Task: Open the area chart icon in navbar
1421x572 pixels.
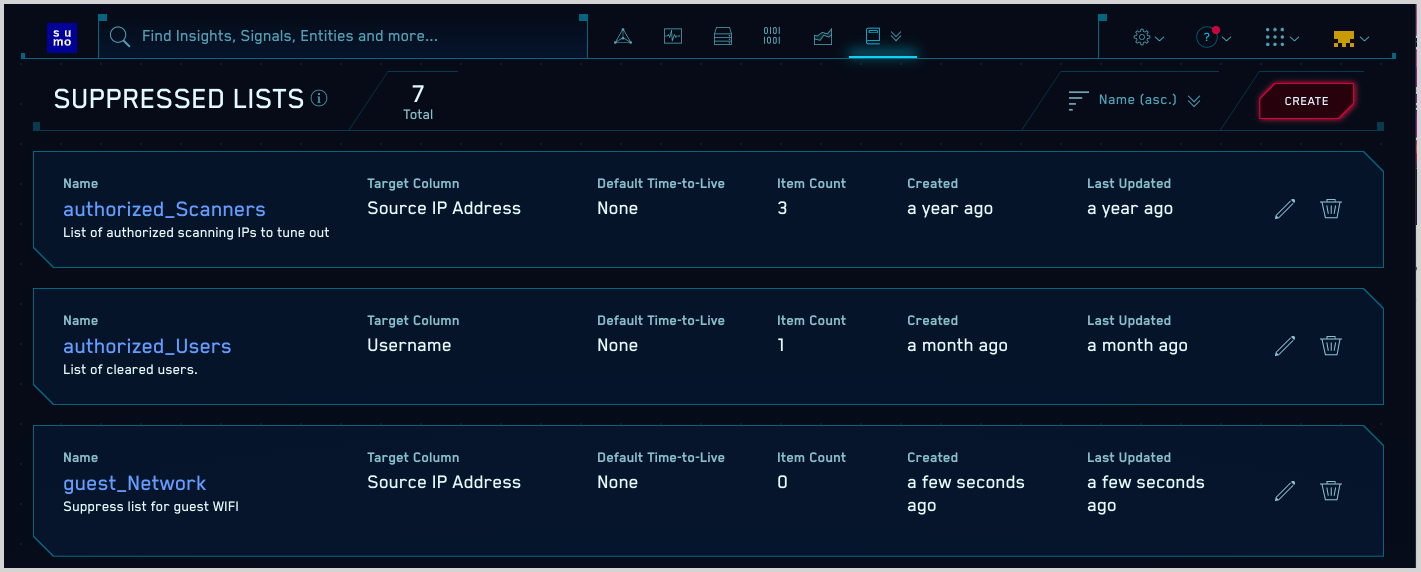Action: pos(823,37)
